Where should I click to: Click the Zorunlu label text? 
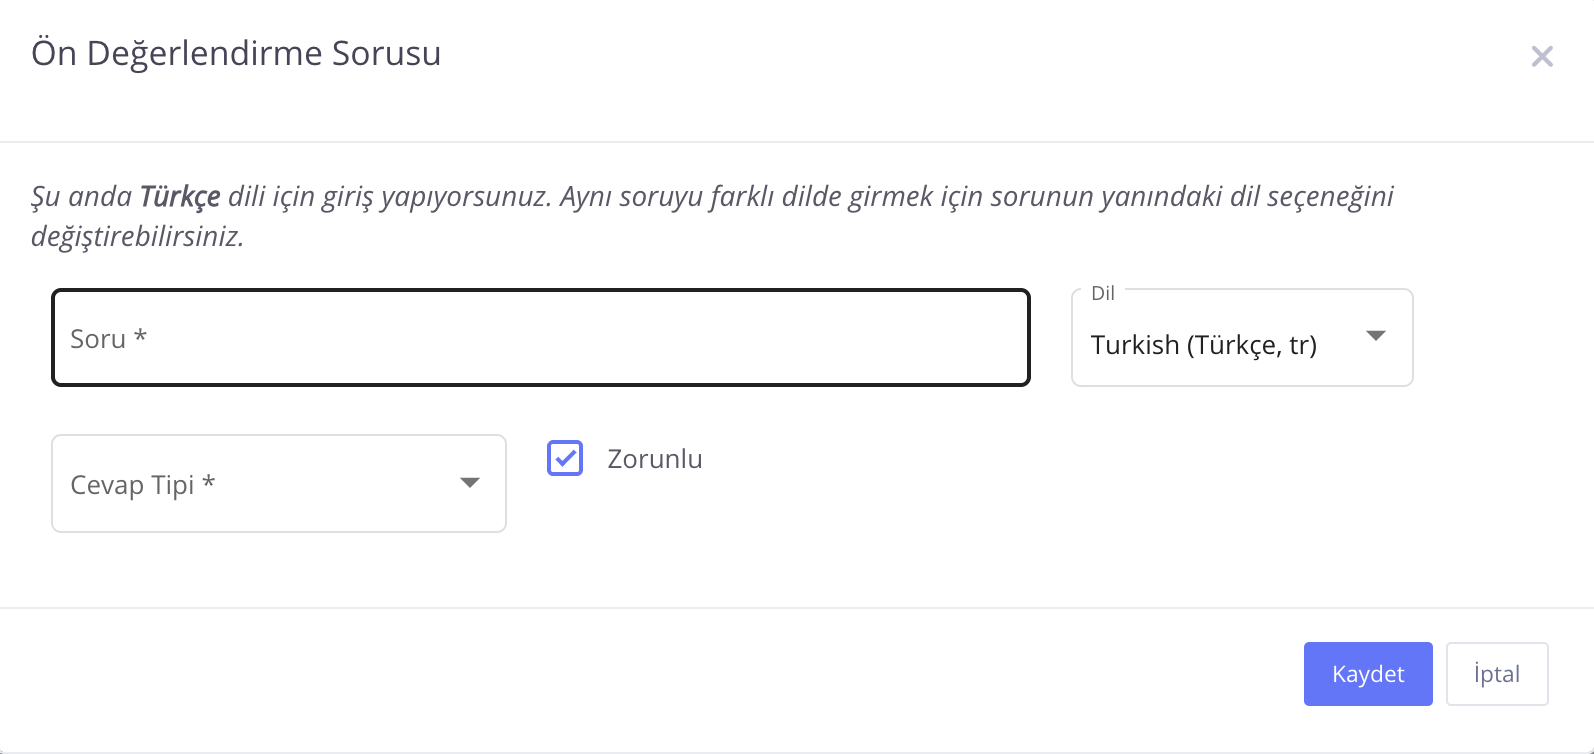click(655, 459)
